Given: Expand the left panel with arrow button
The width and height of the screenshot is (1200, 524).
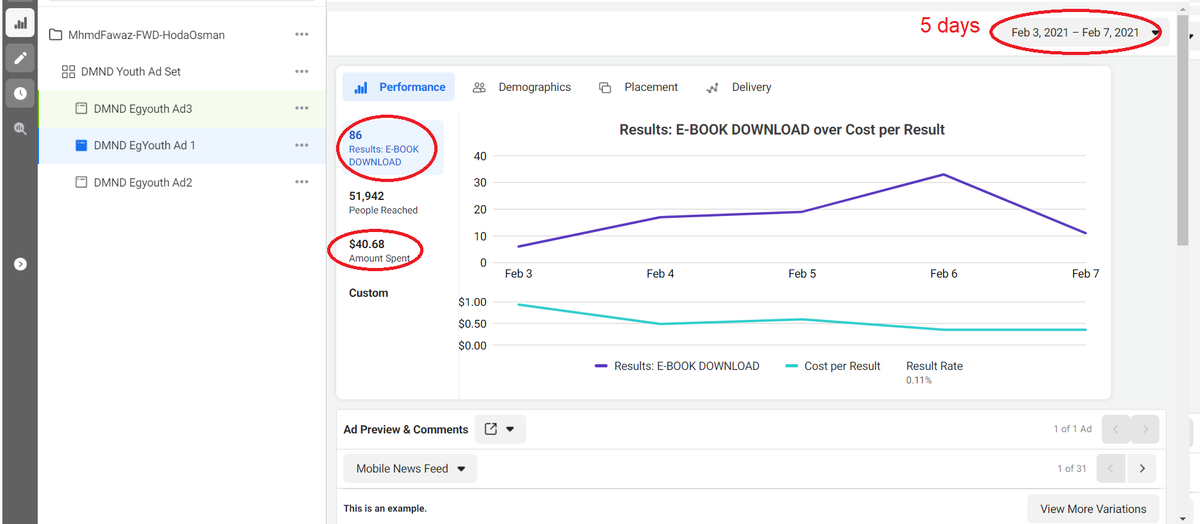Looking at the screenshot, I should (18, 264).
